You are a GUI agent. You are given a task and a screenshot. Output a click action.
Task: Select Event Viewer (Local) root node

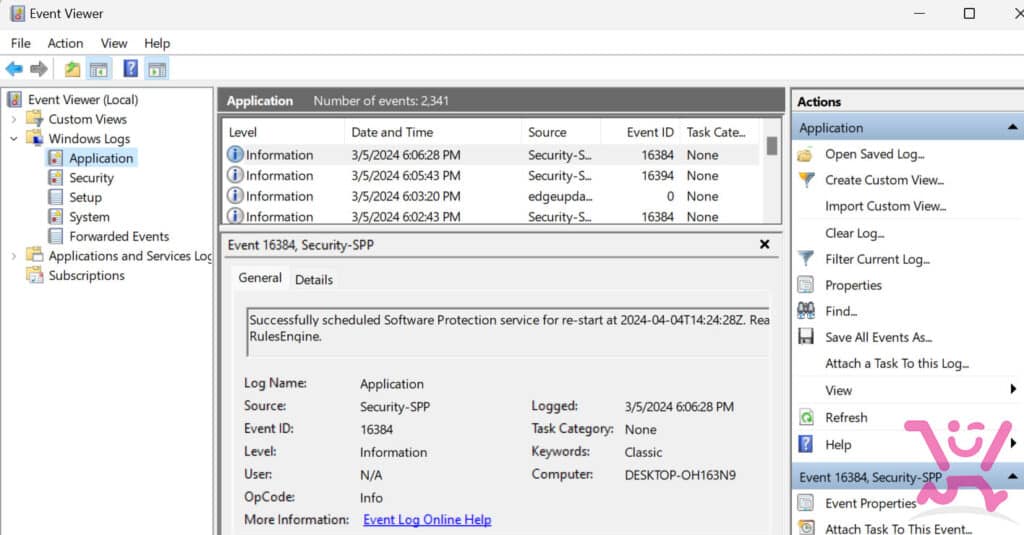click(x=83, y=99)
